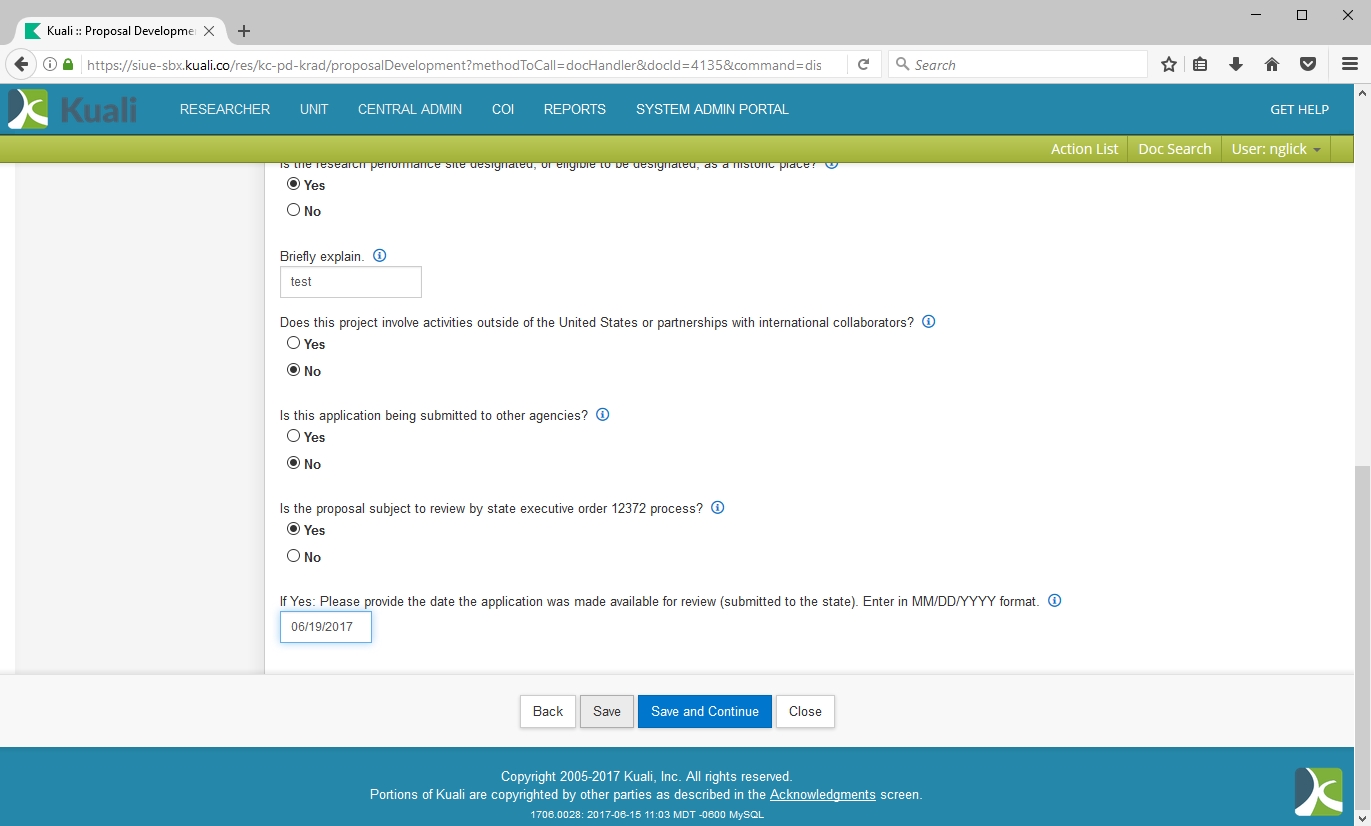
Task: Click the Firefox home icon
Action: coord(1272,64)
